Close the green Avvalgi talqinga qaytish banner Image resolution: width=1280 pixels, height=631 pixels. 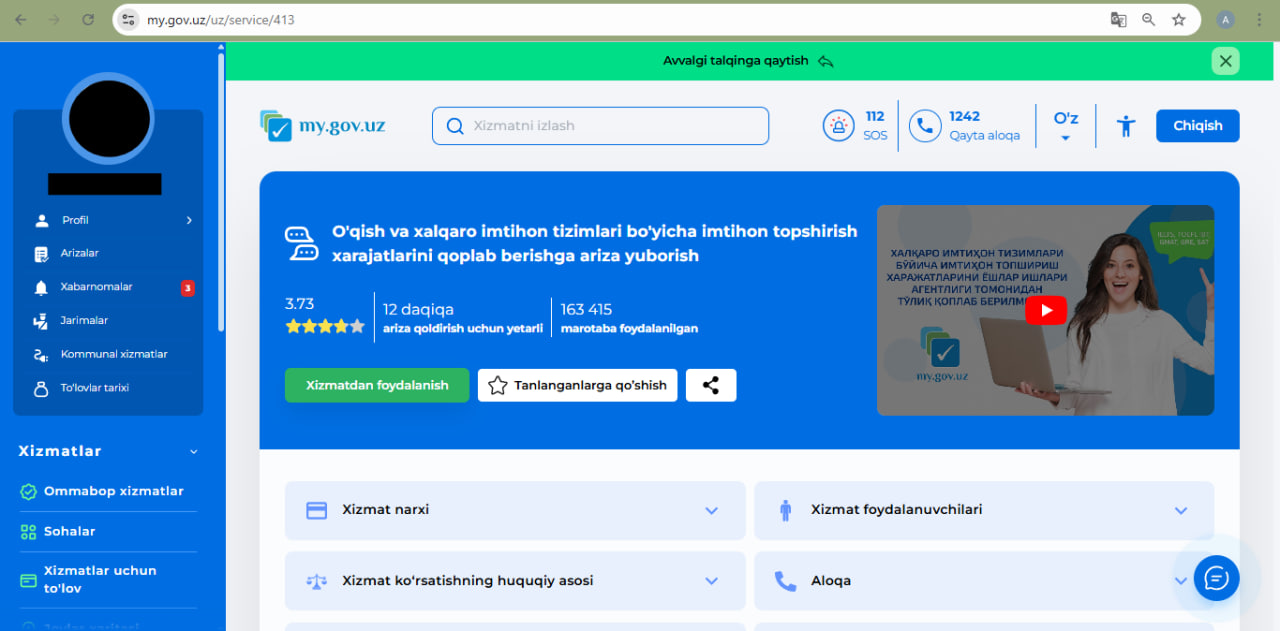tap(1225, 61)
